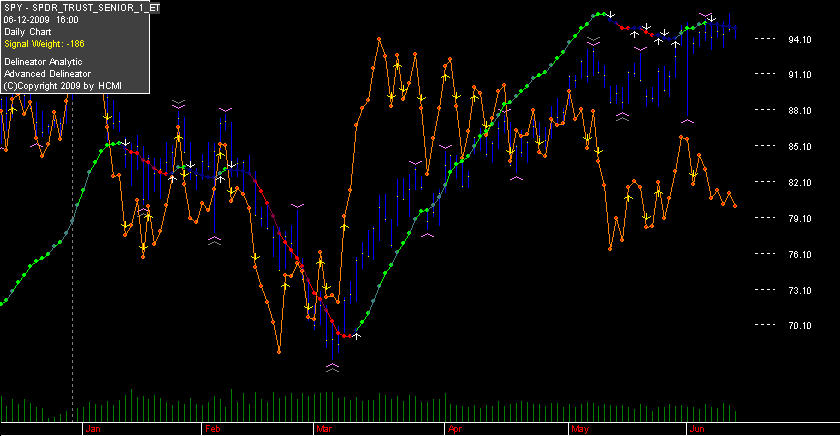Click the orange line's highest peak in March

pyautogui.click(x=379, y=39)
